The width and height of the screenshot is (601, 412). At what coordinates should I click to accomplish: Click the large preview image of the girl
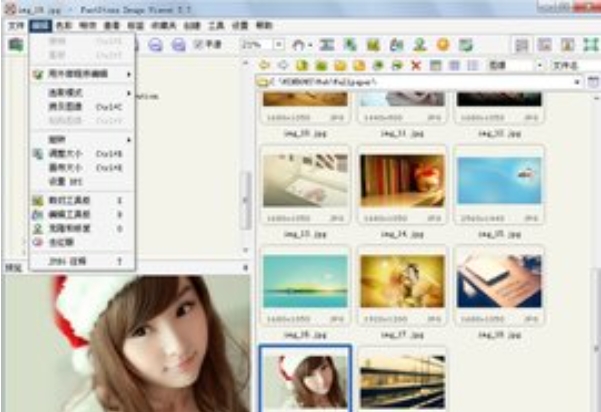click(x=126, y=343)
